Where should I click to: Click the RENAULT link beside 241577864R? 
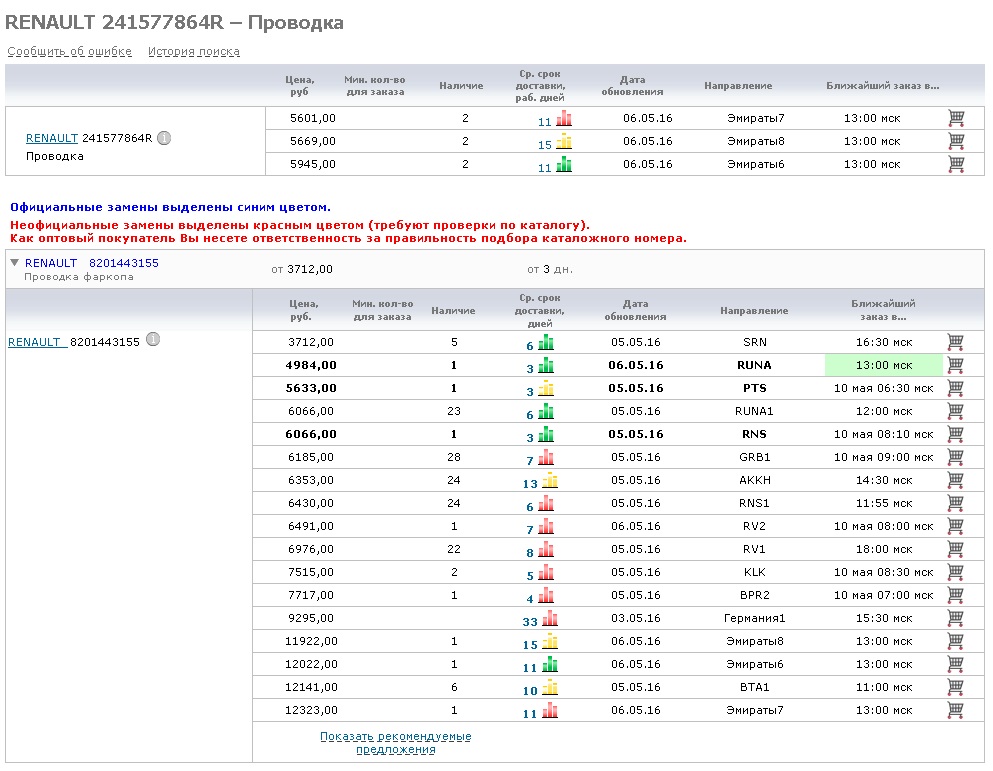coord(52,138)
